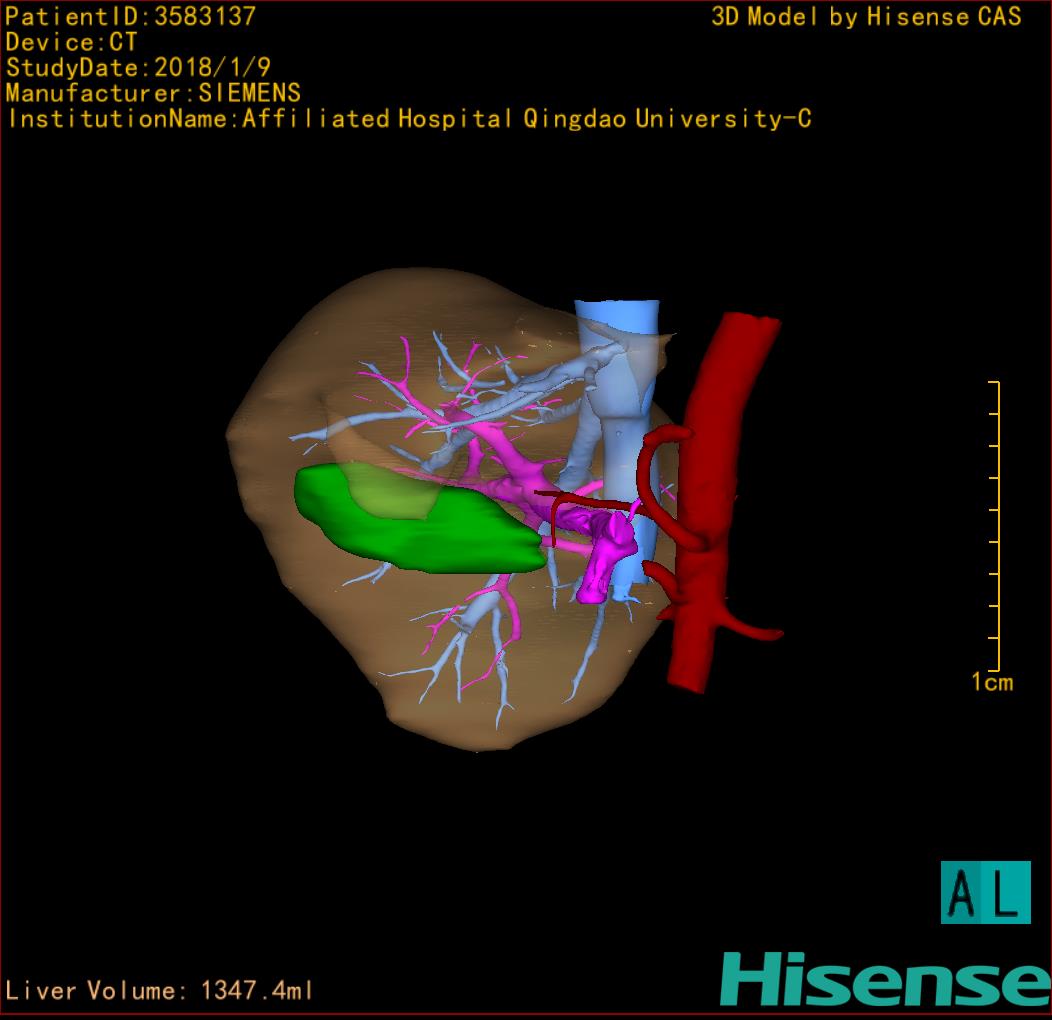The width and height of the screenshot is (1052, 1020).
Task: Click the InstitutionName Affiliated Hospital Qingdao text
Action: (409, 119)
